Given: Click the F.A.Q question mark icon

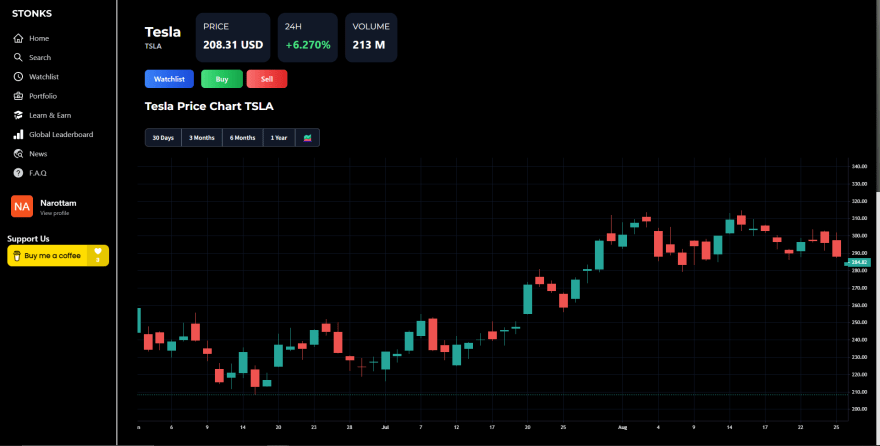Looking at the screenshot, I should (18, 173).
